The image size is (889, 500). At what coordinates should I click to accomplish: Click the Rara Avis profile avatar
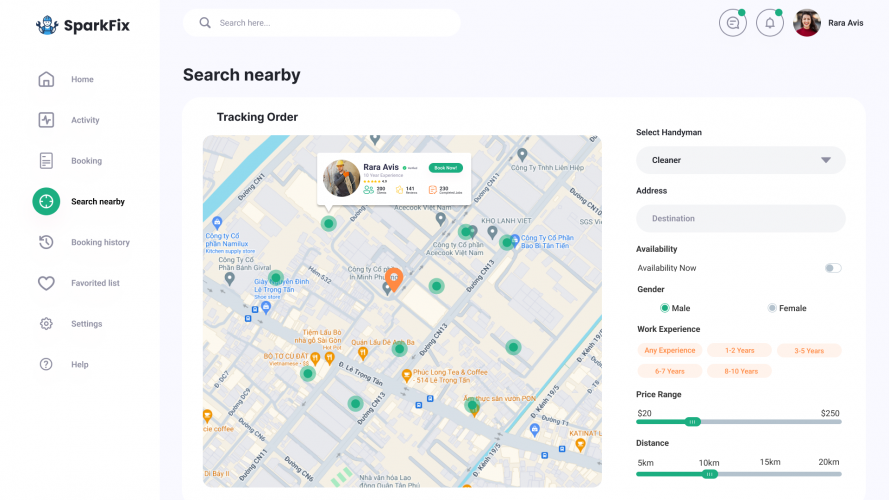click(807, 23)
